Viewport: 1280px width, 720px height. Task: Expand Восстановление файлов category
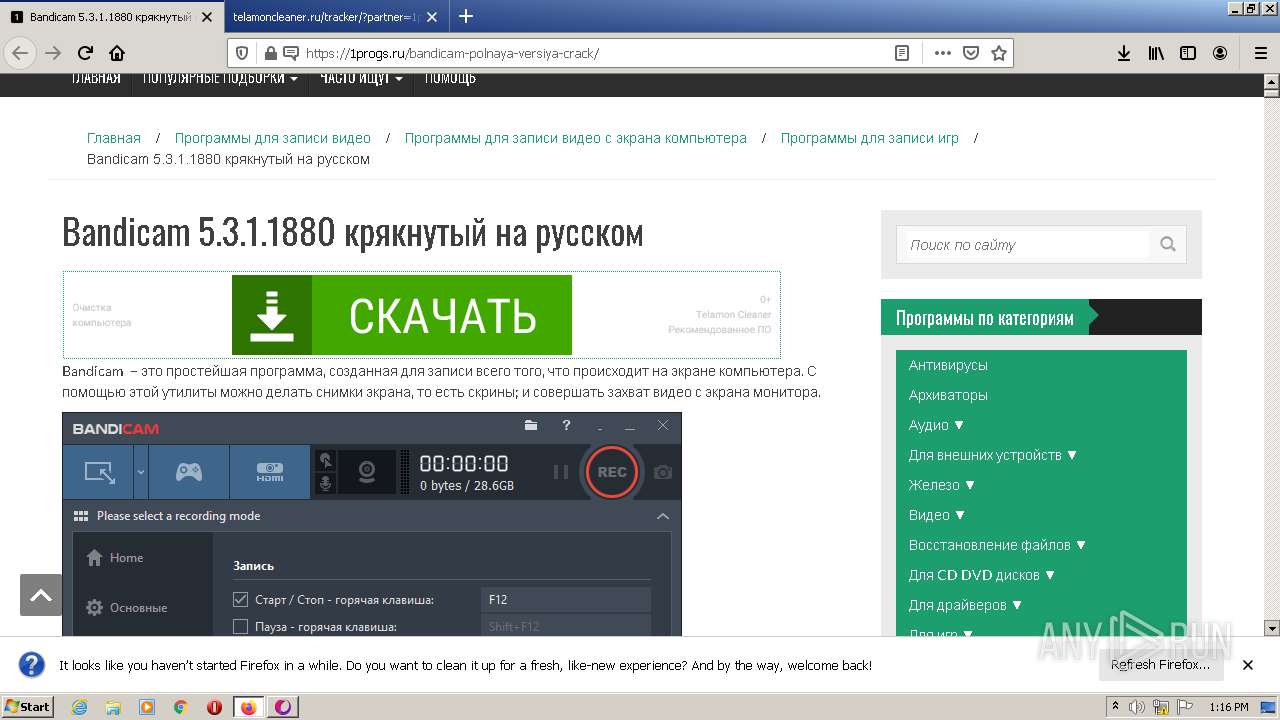tap(997, 545)
